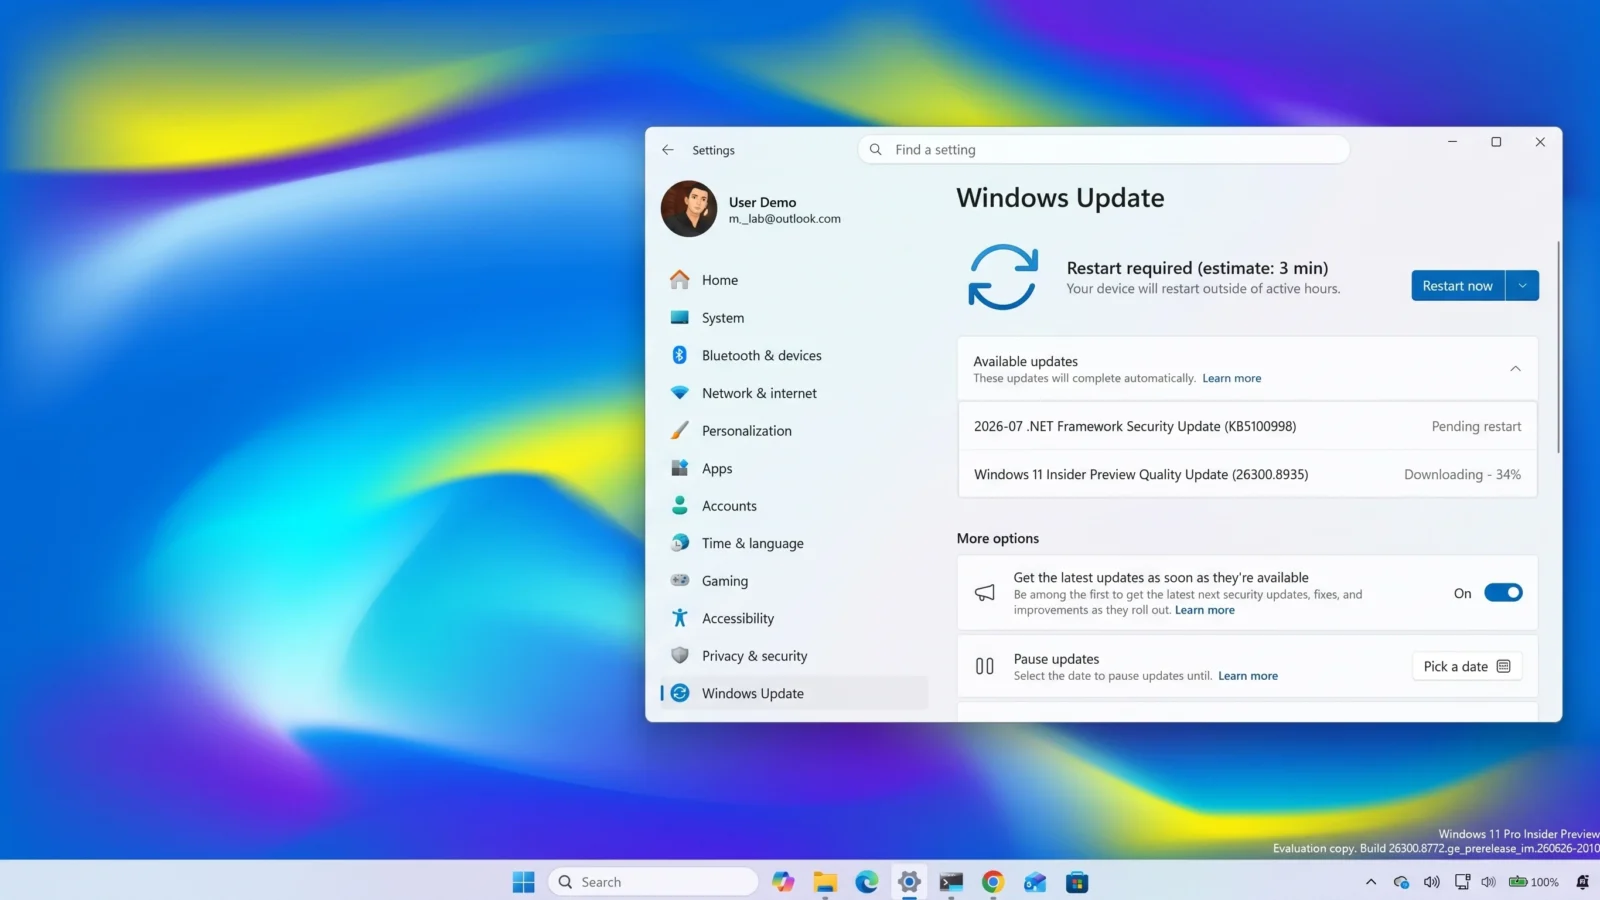
Task: Open Privacy & security label
Action: 754,656
